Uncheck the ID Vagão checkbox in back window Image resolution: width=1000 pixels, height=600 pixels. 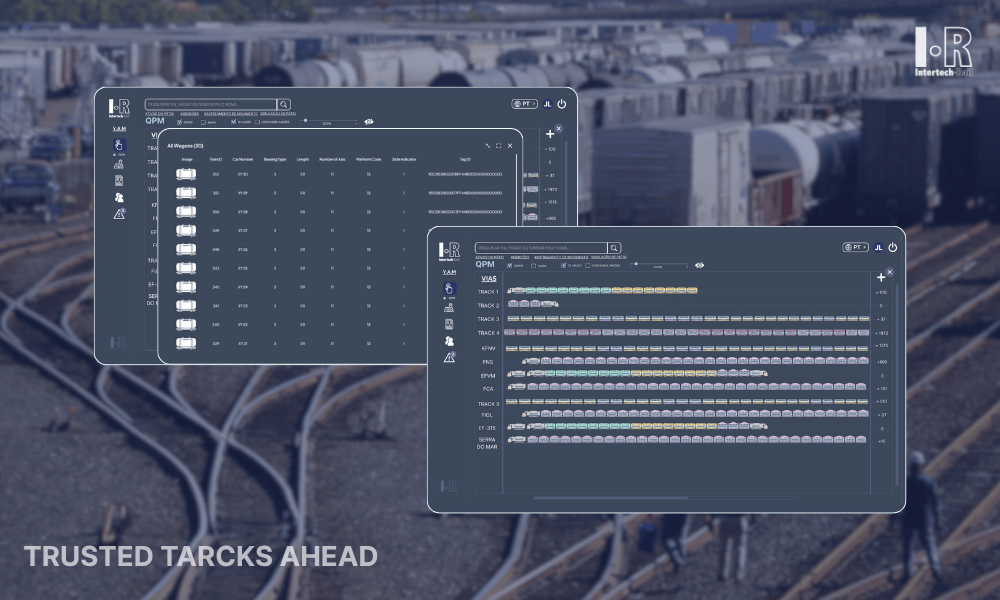(233, 122)
